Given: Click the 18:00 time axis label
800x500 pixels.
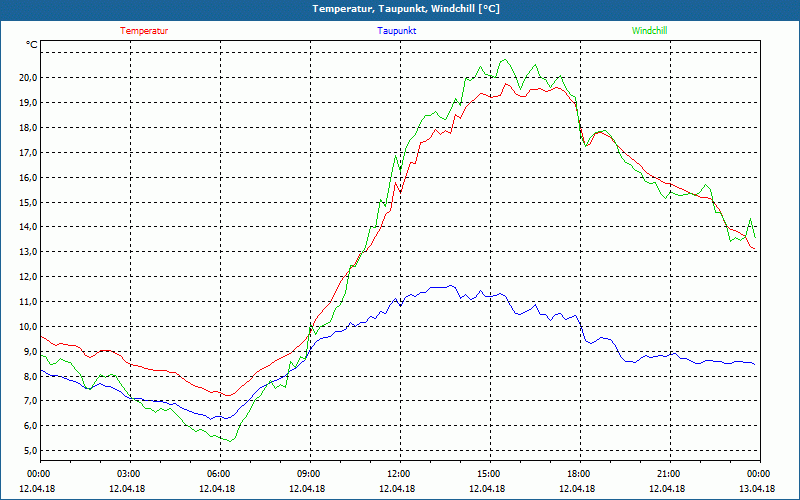Looking at the screenshot, I should (x=580, y=474).
